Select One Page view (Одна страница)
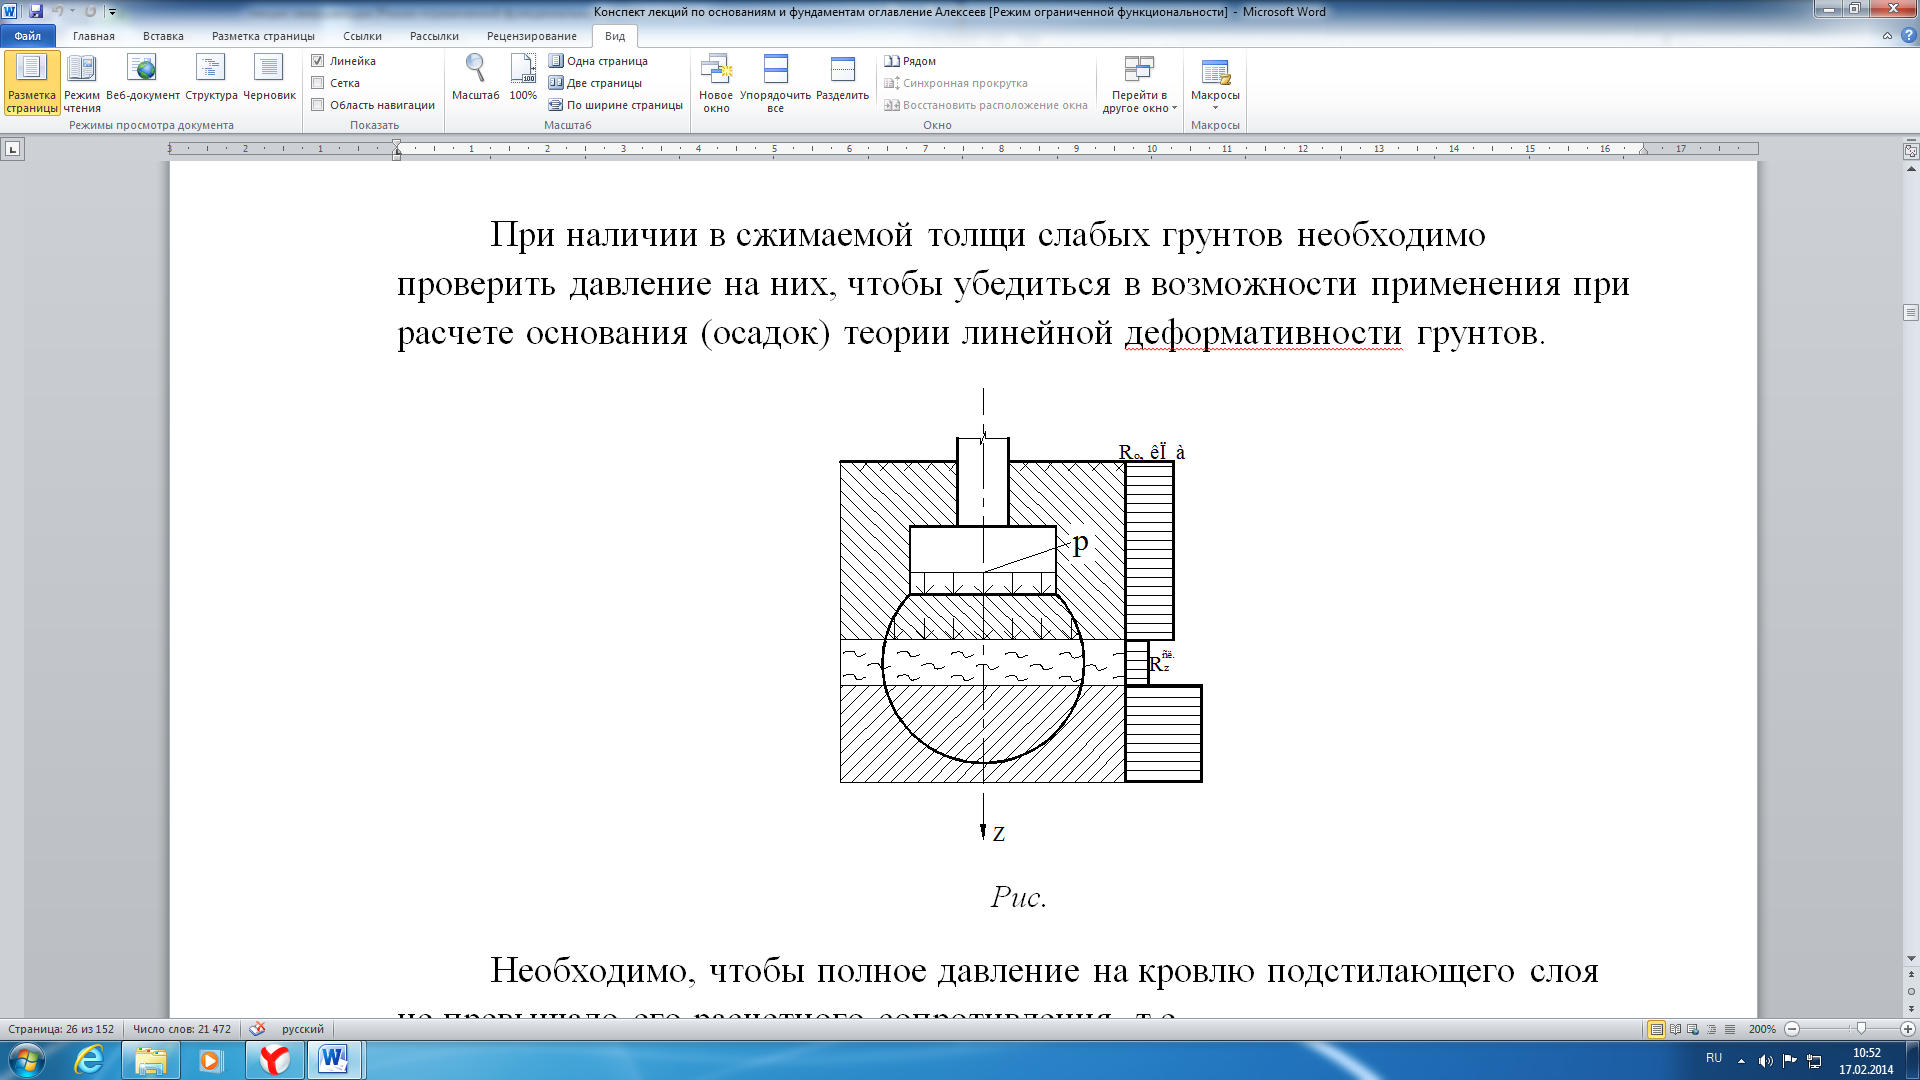 (598, 61)
